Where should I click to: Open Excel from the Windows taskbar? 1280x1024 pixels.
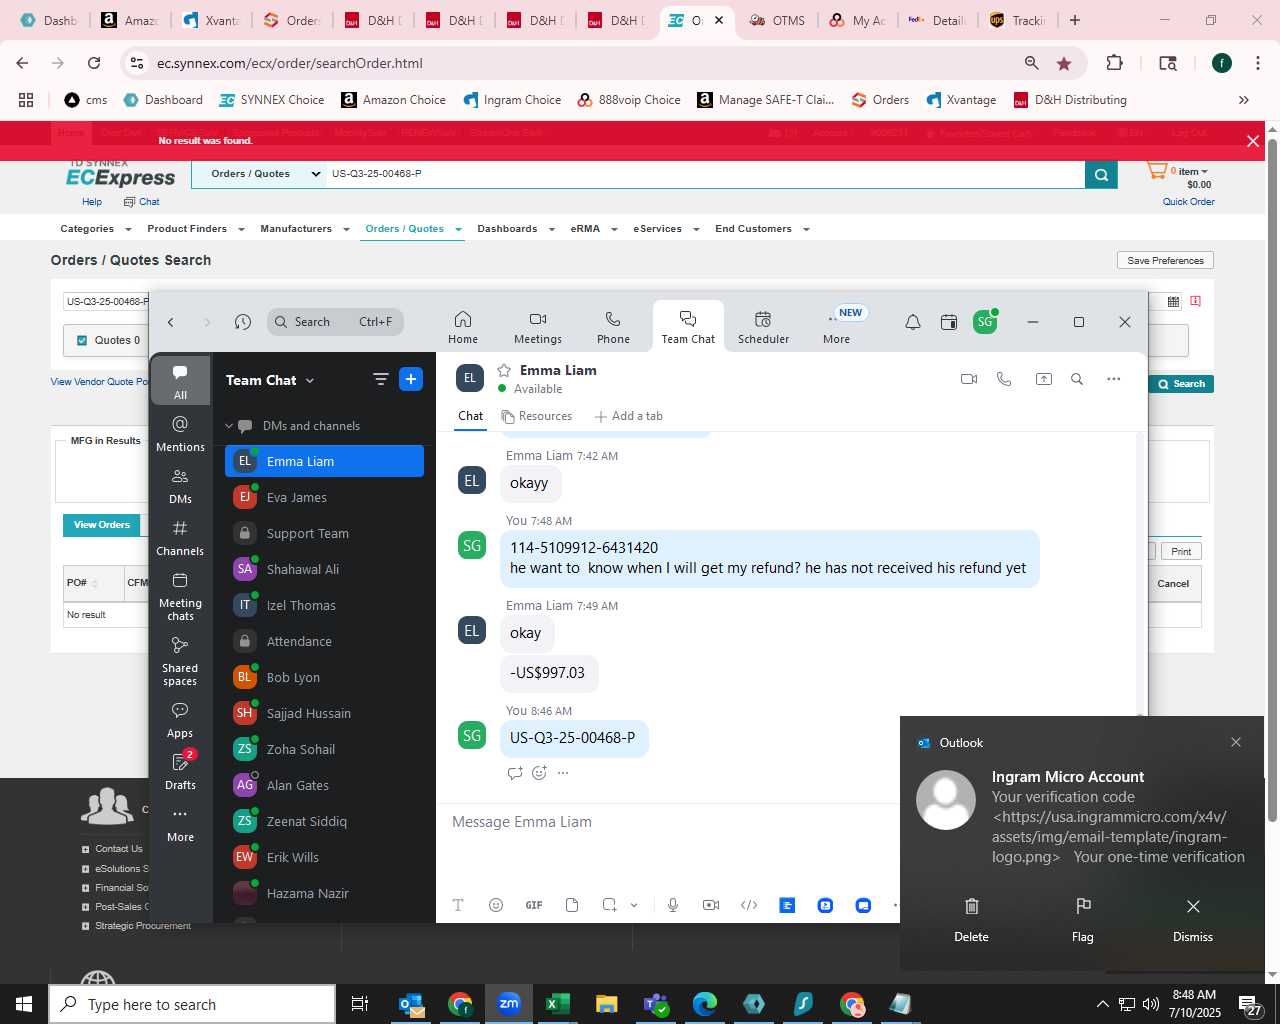(x=557, y=1004)
